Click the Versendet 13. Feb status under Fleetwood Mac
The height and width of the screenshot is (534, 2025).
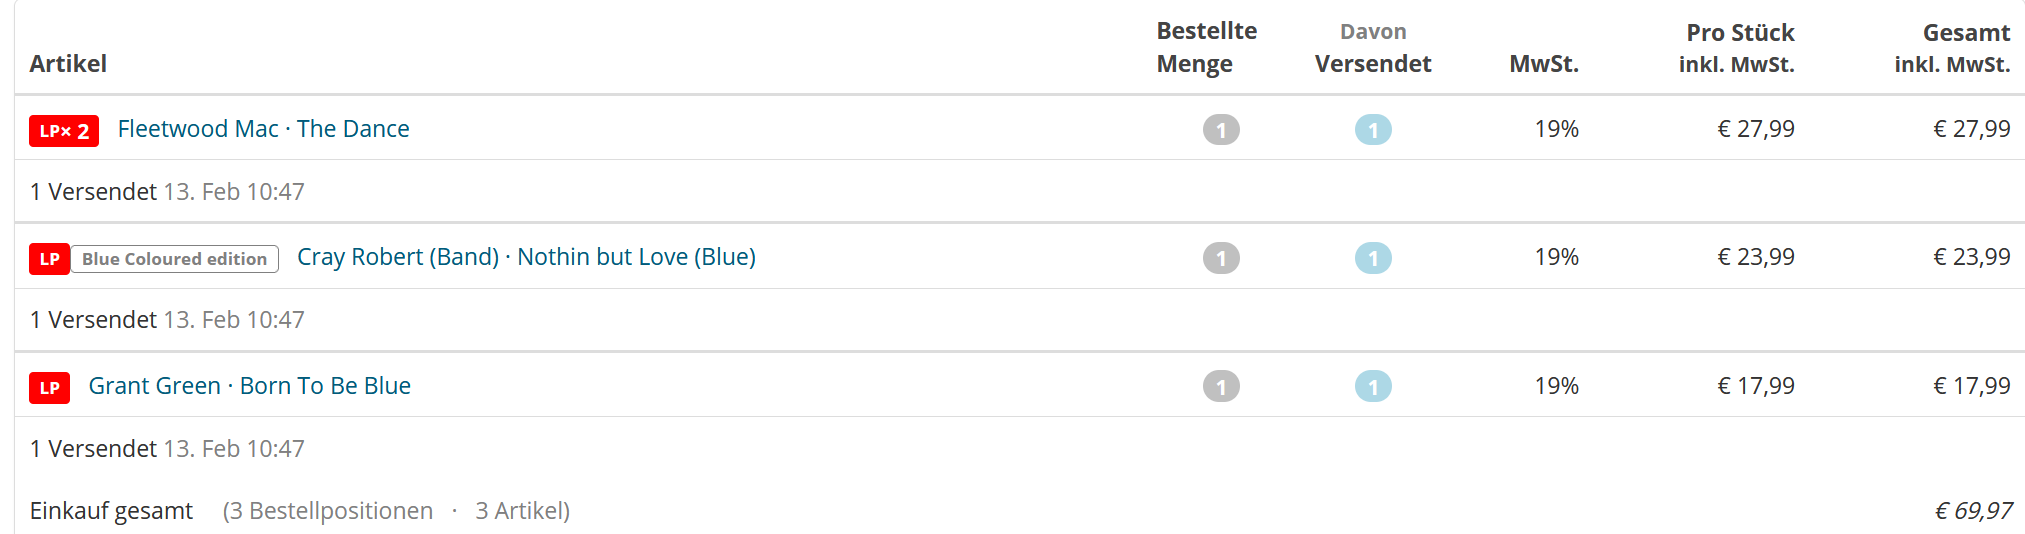(167, 192)
